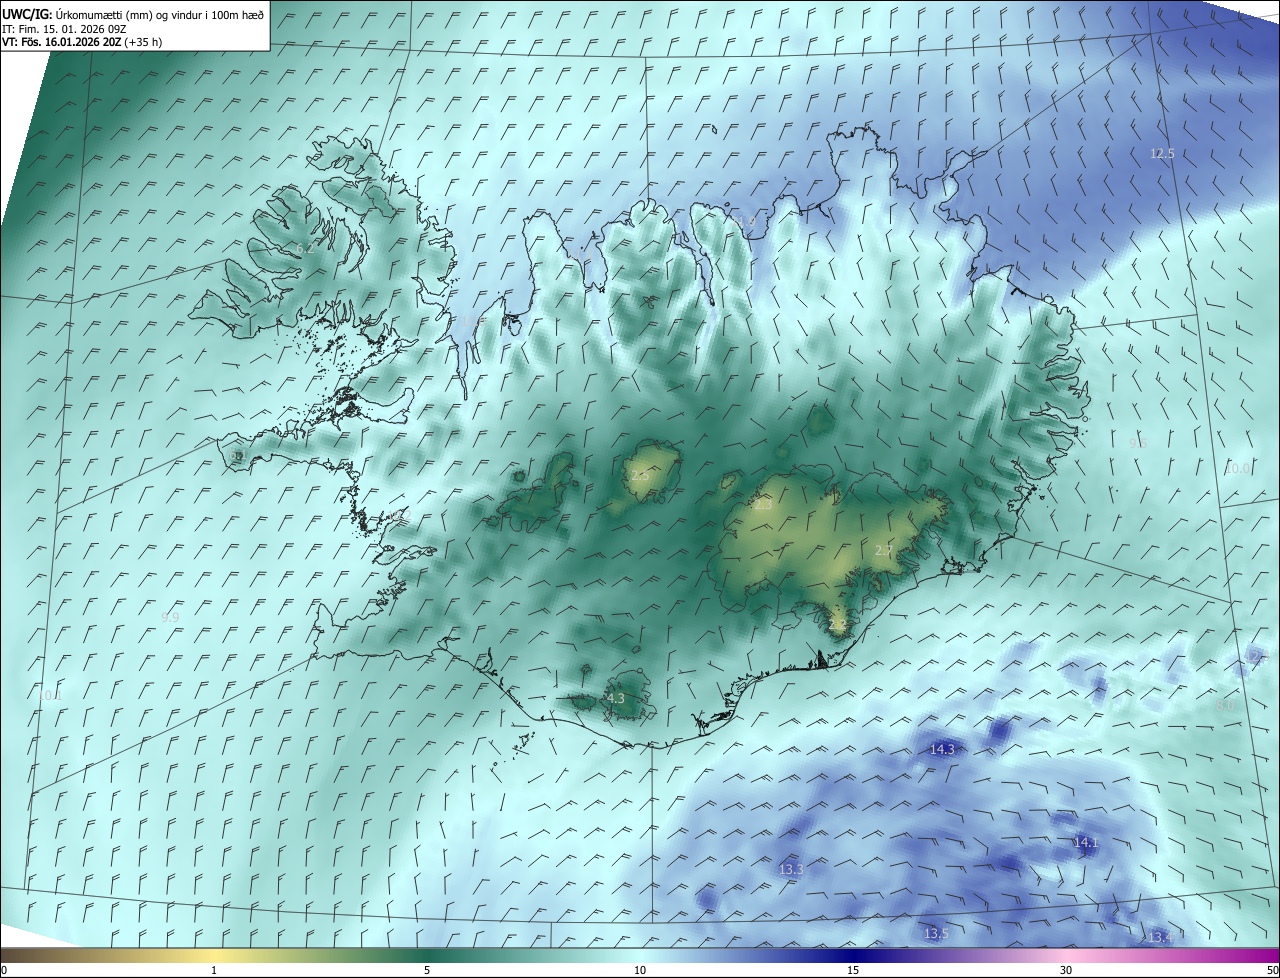Click the 4.3 value on the small ice cap
Viewport: 1280px width, 978px height.
(x=616, y=699)
